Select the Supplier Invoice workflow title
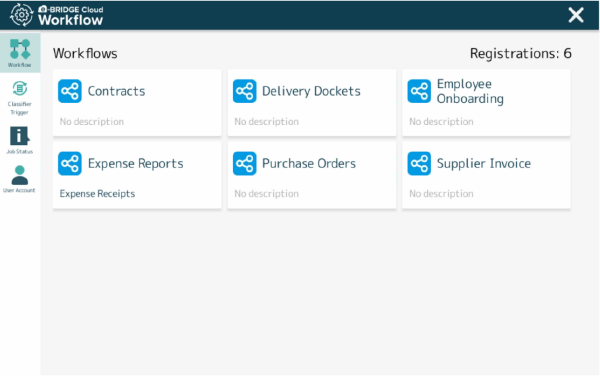The image size is (600, 376). click(484, 163)
